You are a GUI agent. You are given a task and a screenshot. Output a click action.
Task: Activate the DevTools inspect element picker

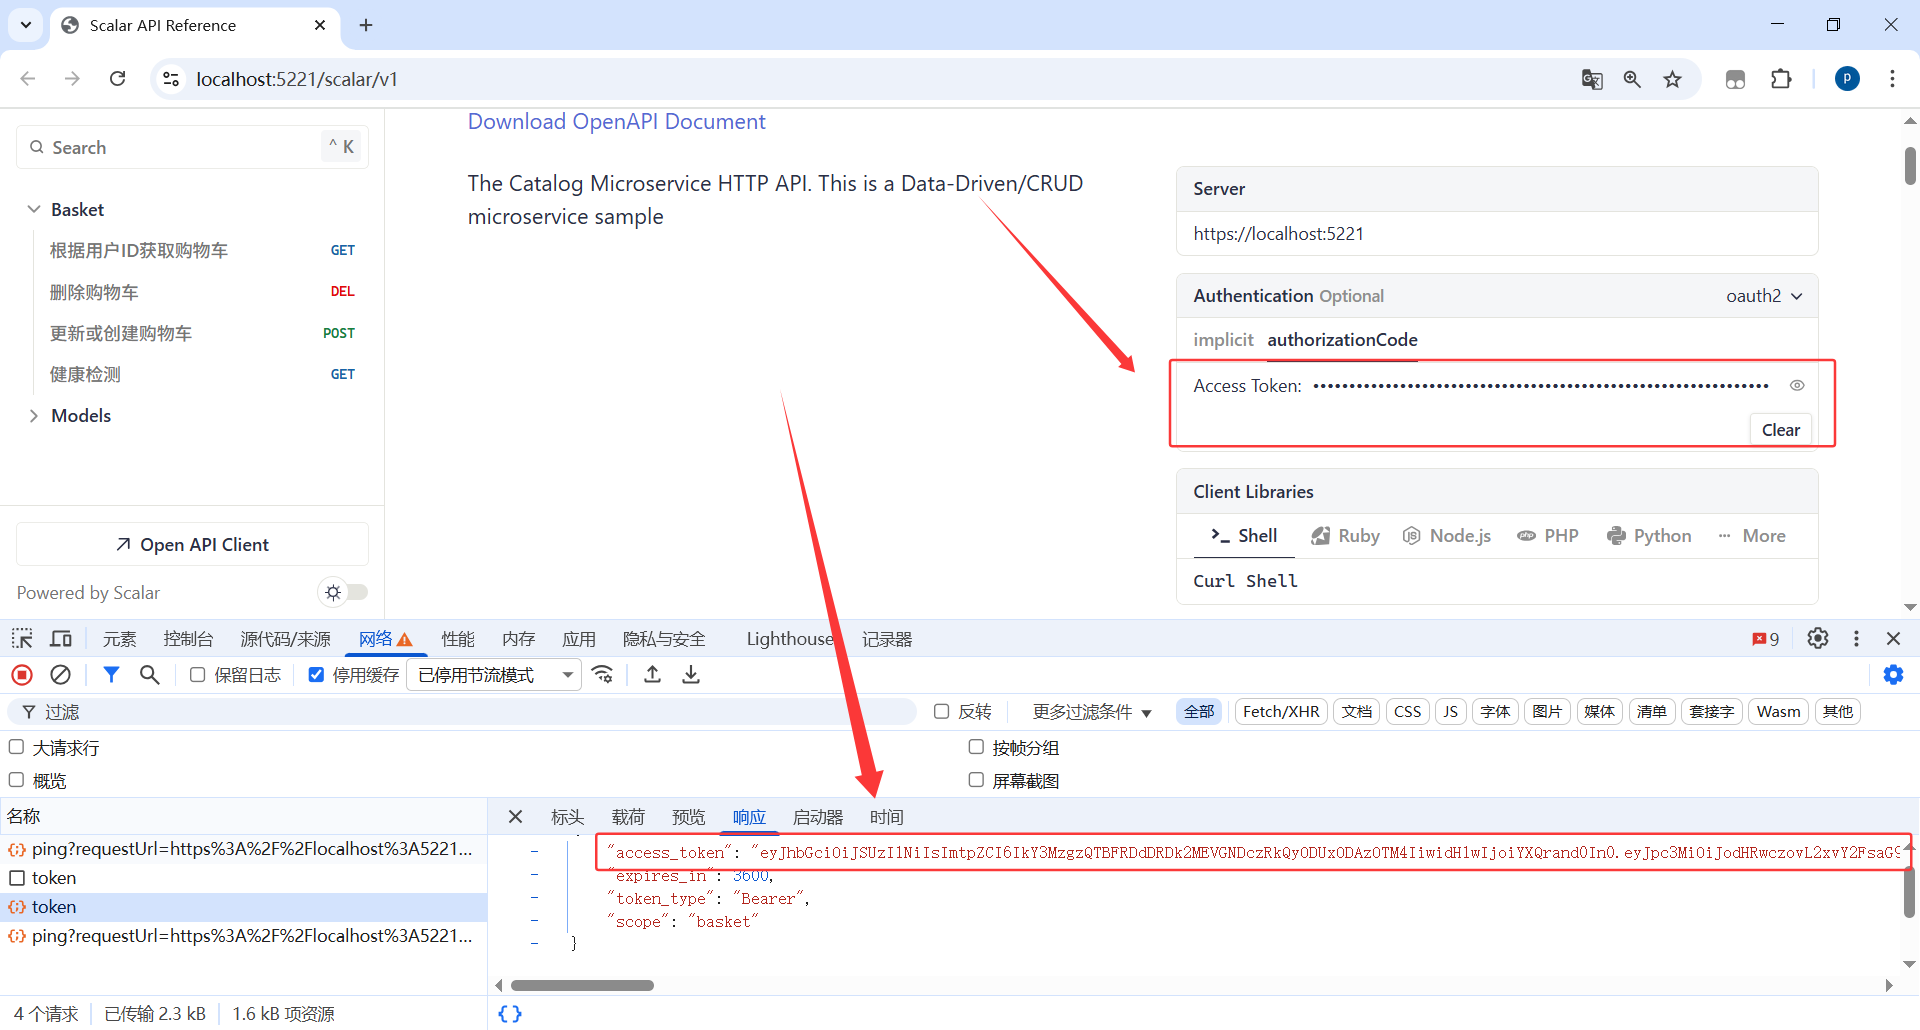(x=22, y=639)
